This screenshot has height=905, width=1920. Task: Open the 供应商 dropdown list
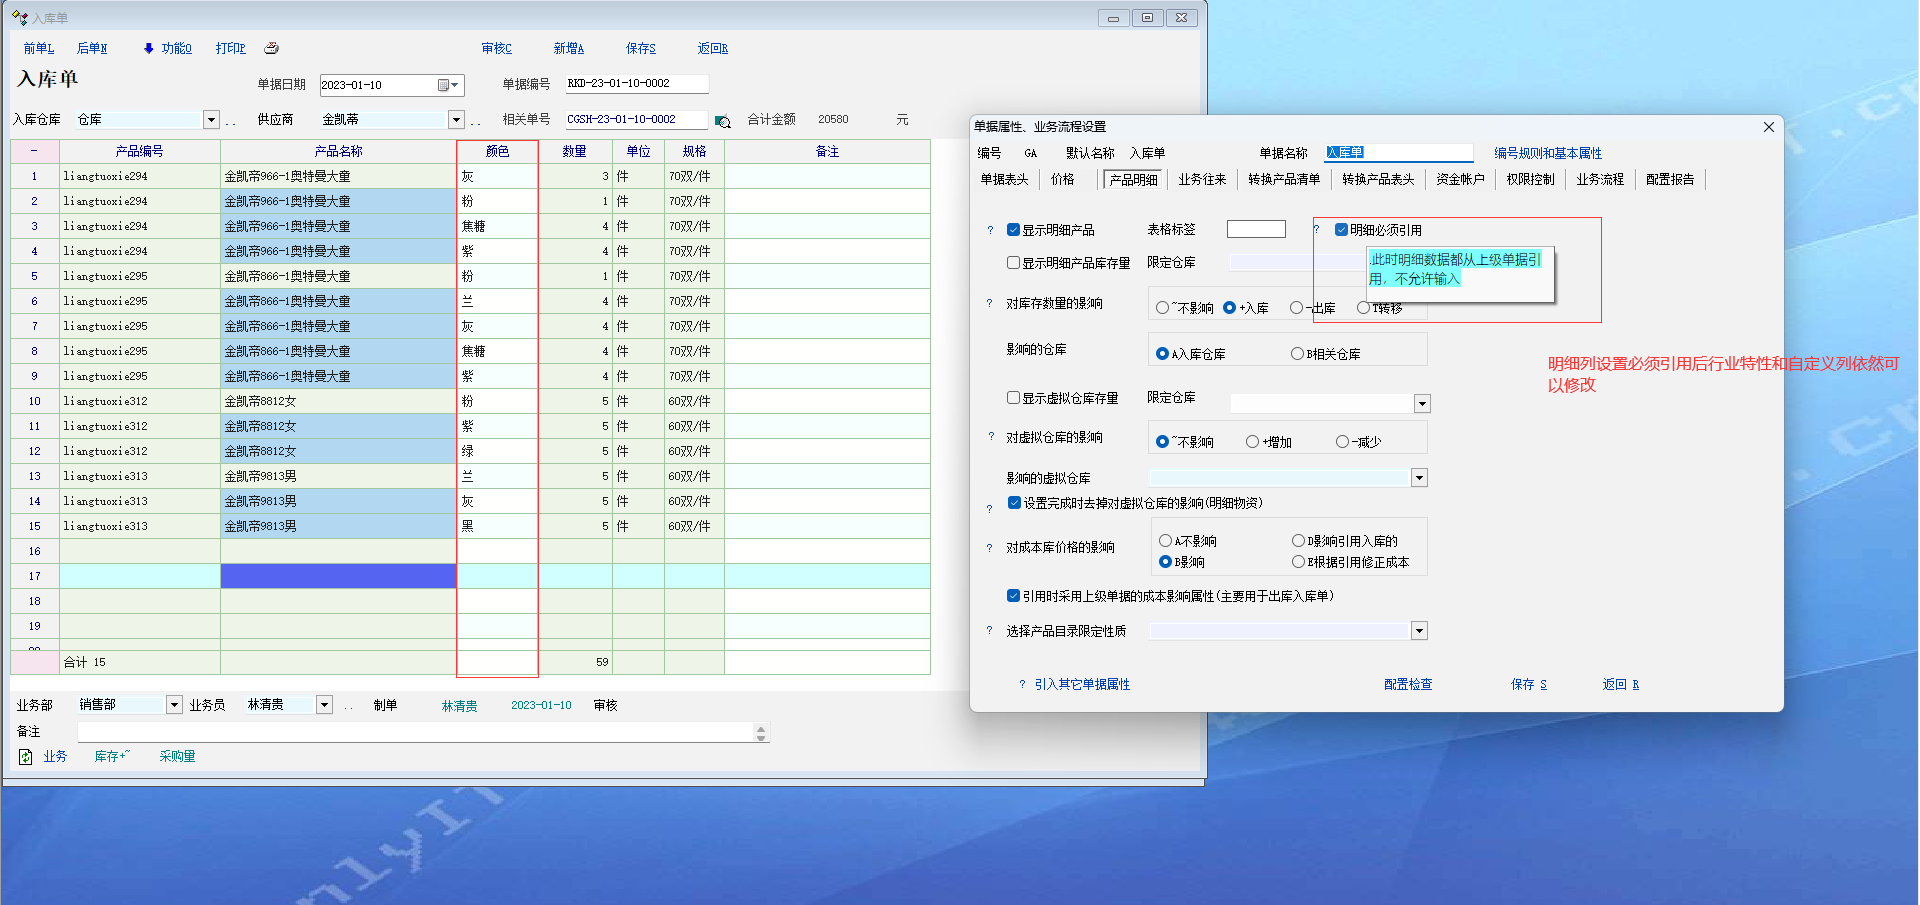coord(456,120)
